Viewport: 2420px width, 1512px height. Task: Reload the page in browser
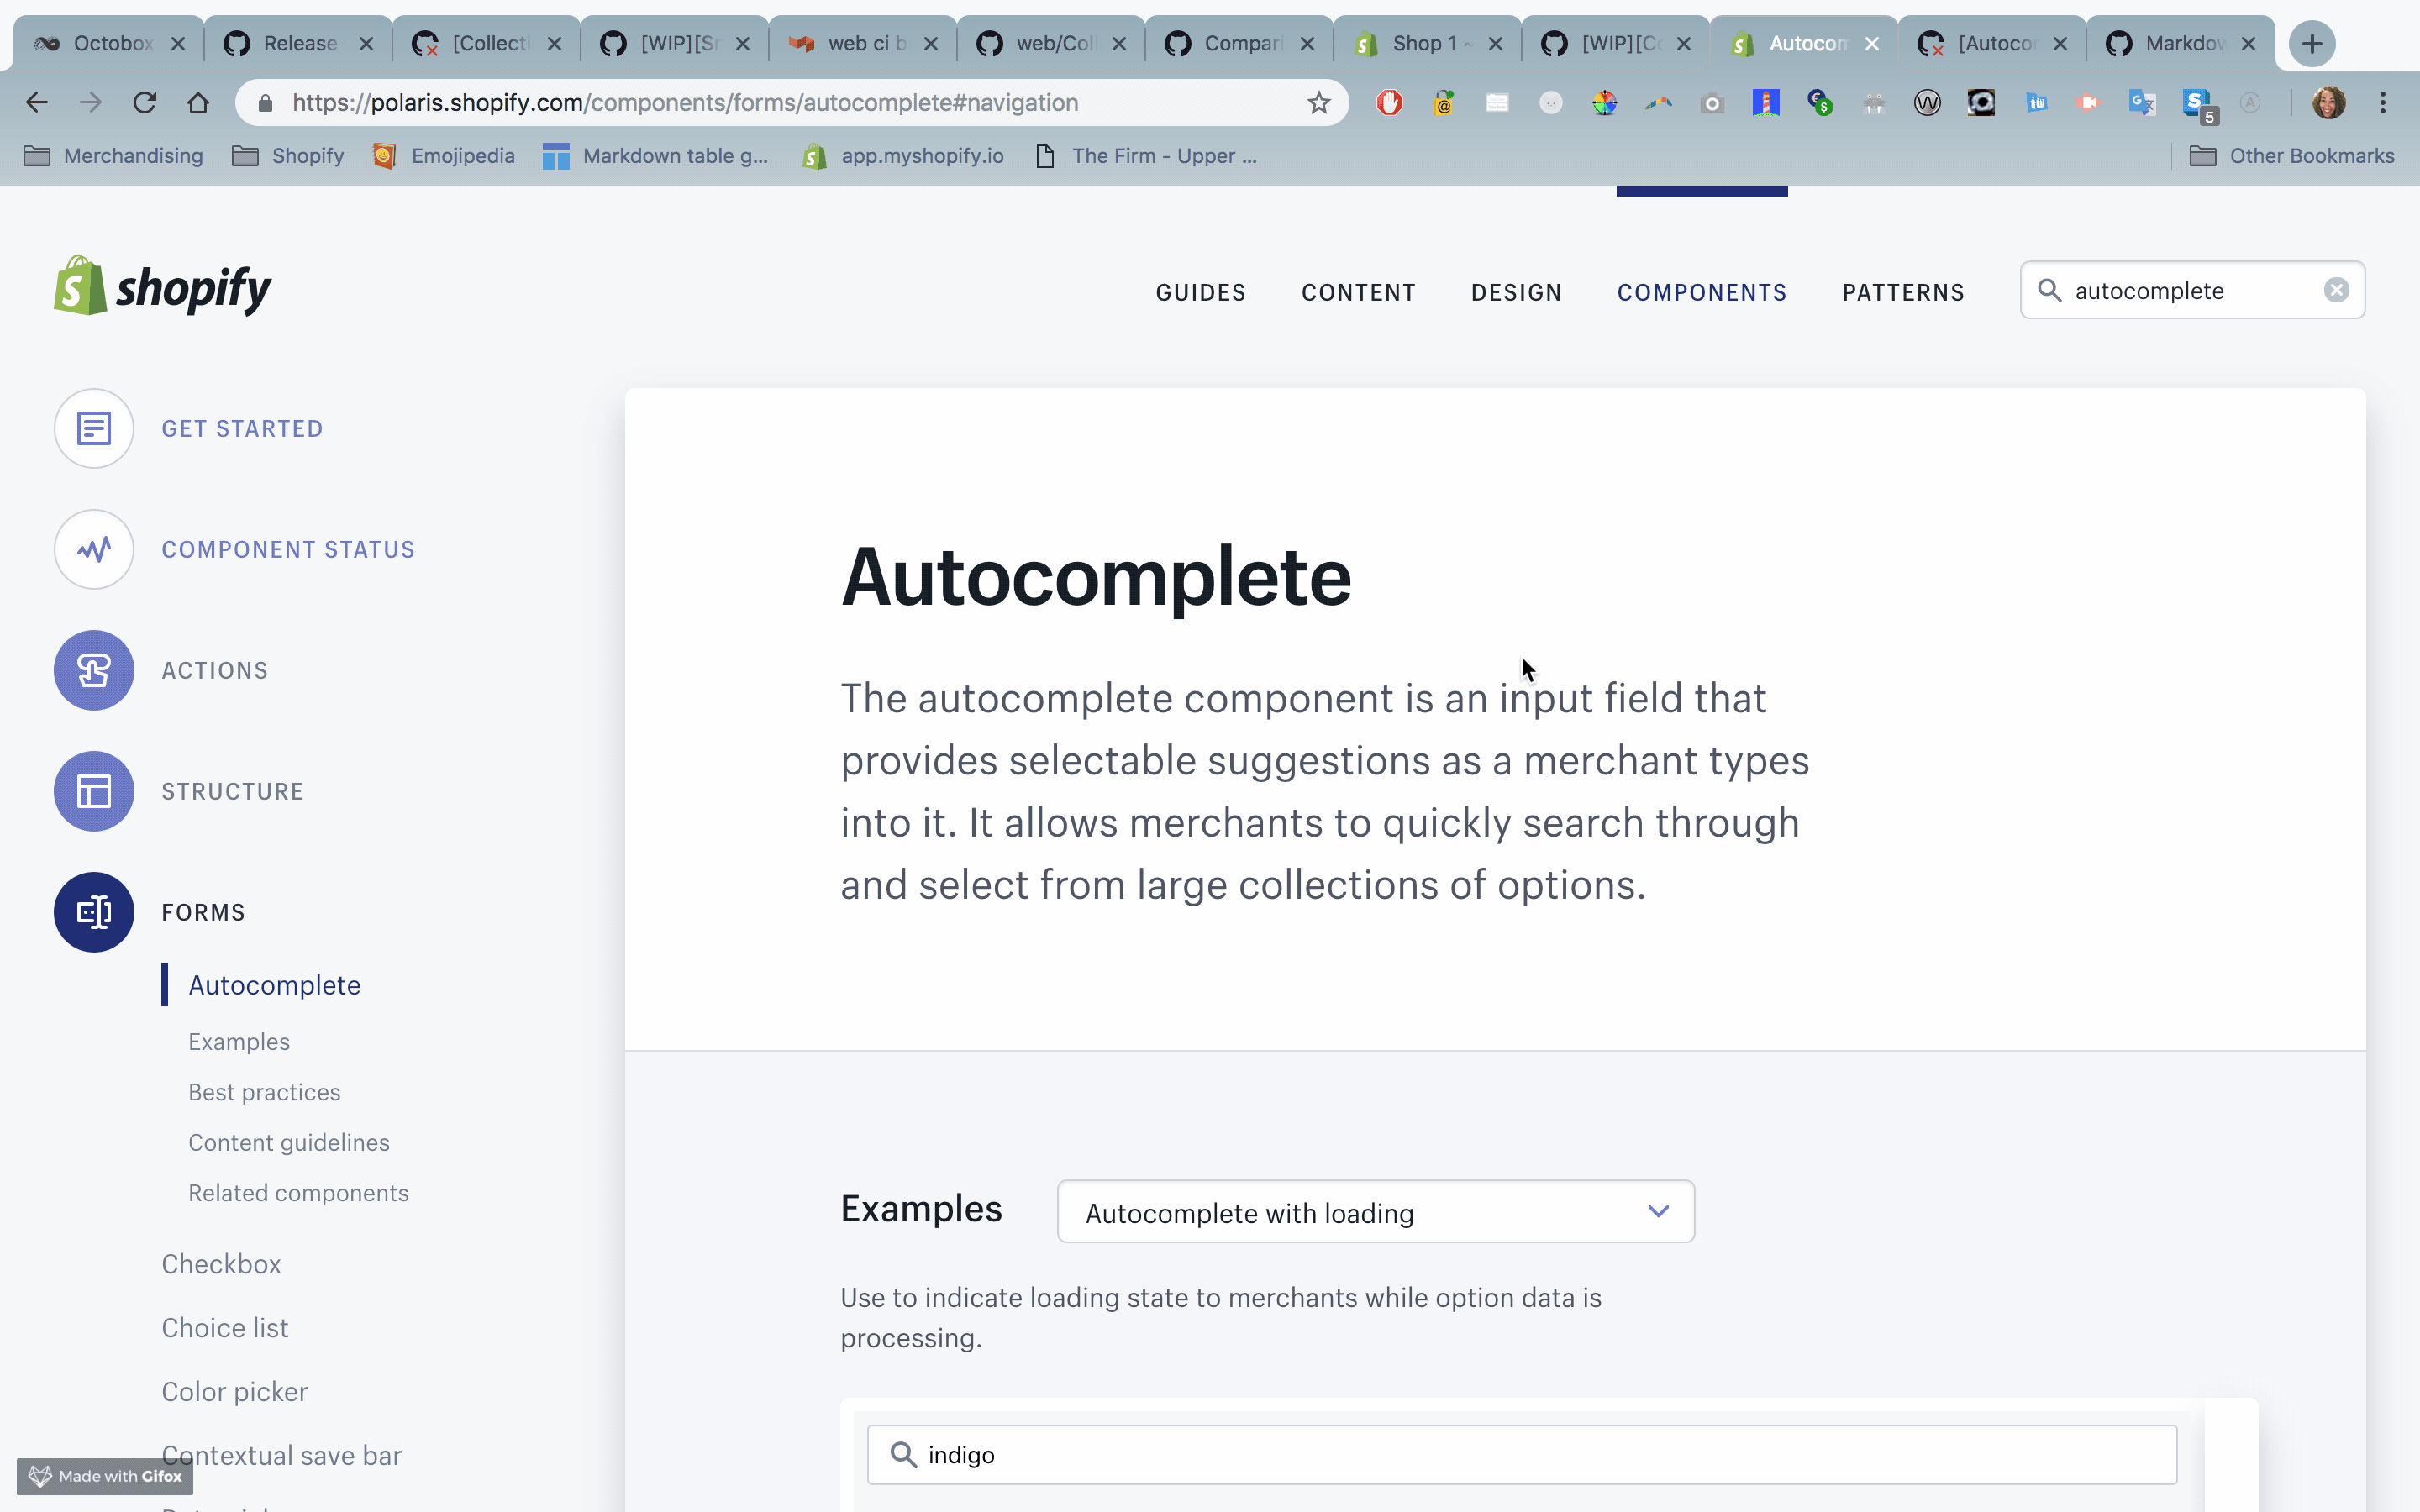coord(145,102)
